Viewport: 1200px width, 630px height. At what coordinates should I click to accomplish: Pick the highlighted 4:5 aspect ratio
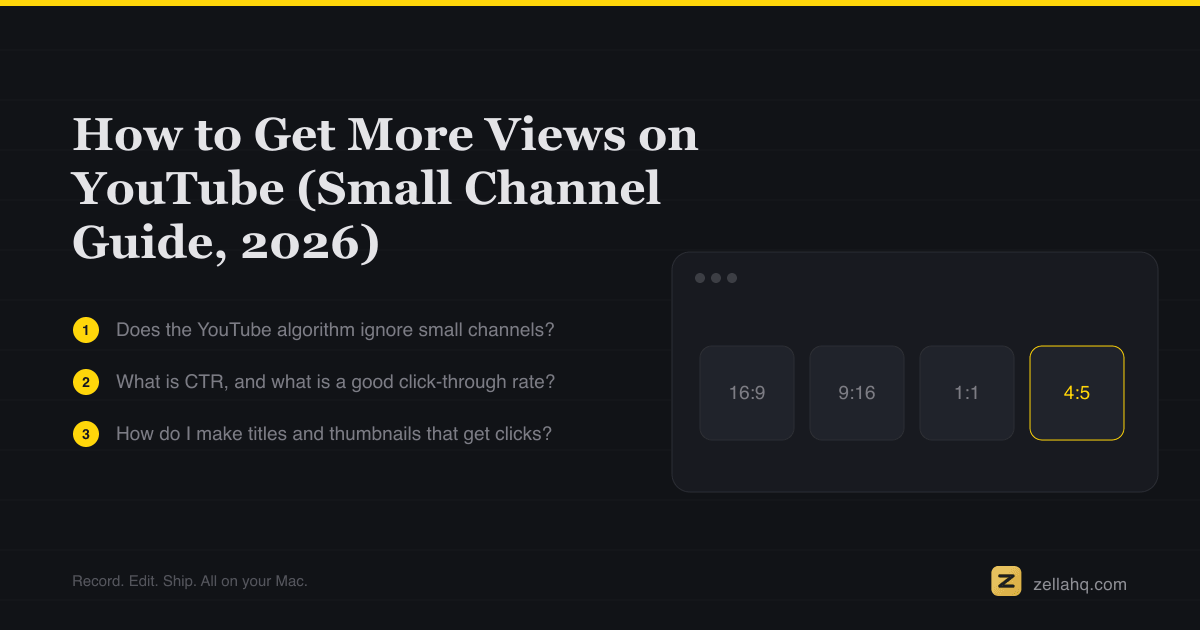pos(1077,393)
